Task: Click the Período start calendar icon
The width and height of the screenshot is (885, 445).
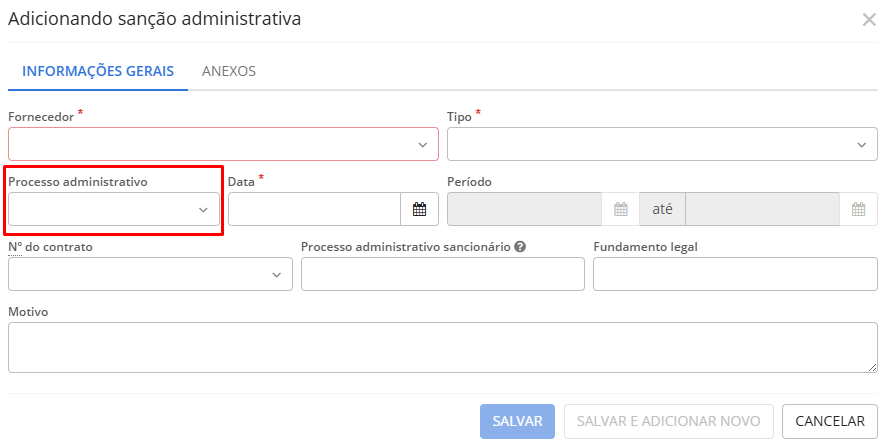Action: (620, 209)
